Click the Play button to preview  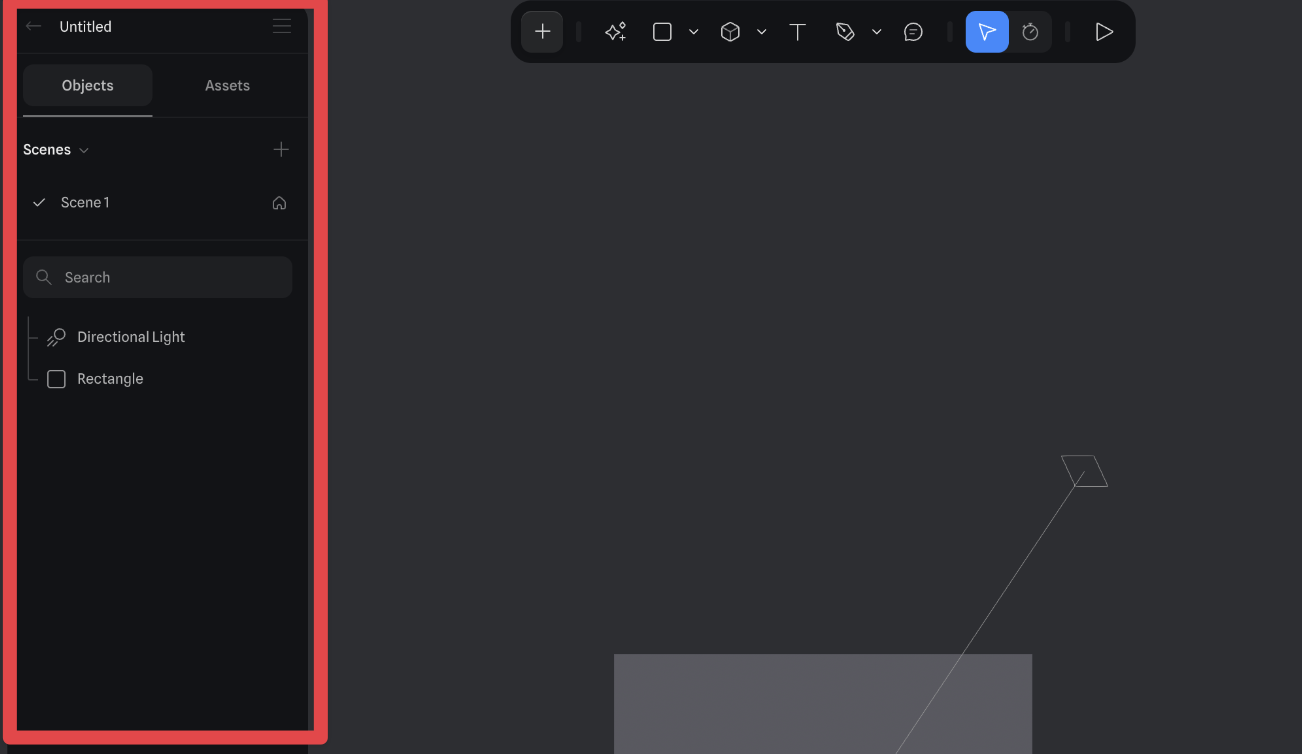[x=1104, y=32]
